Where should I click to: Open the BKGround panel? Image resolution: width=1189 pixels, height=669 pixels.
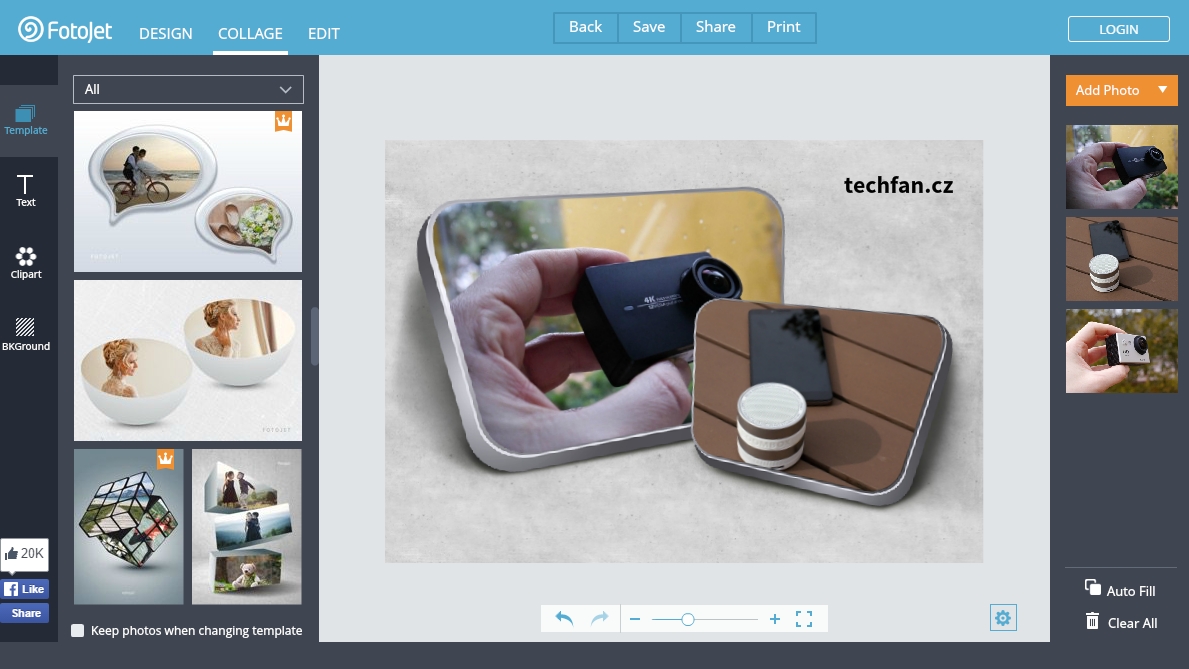pyautogui.click(x=26, y=334)
